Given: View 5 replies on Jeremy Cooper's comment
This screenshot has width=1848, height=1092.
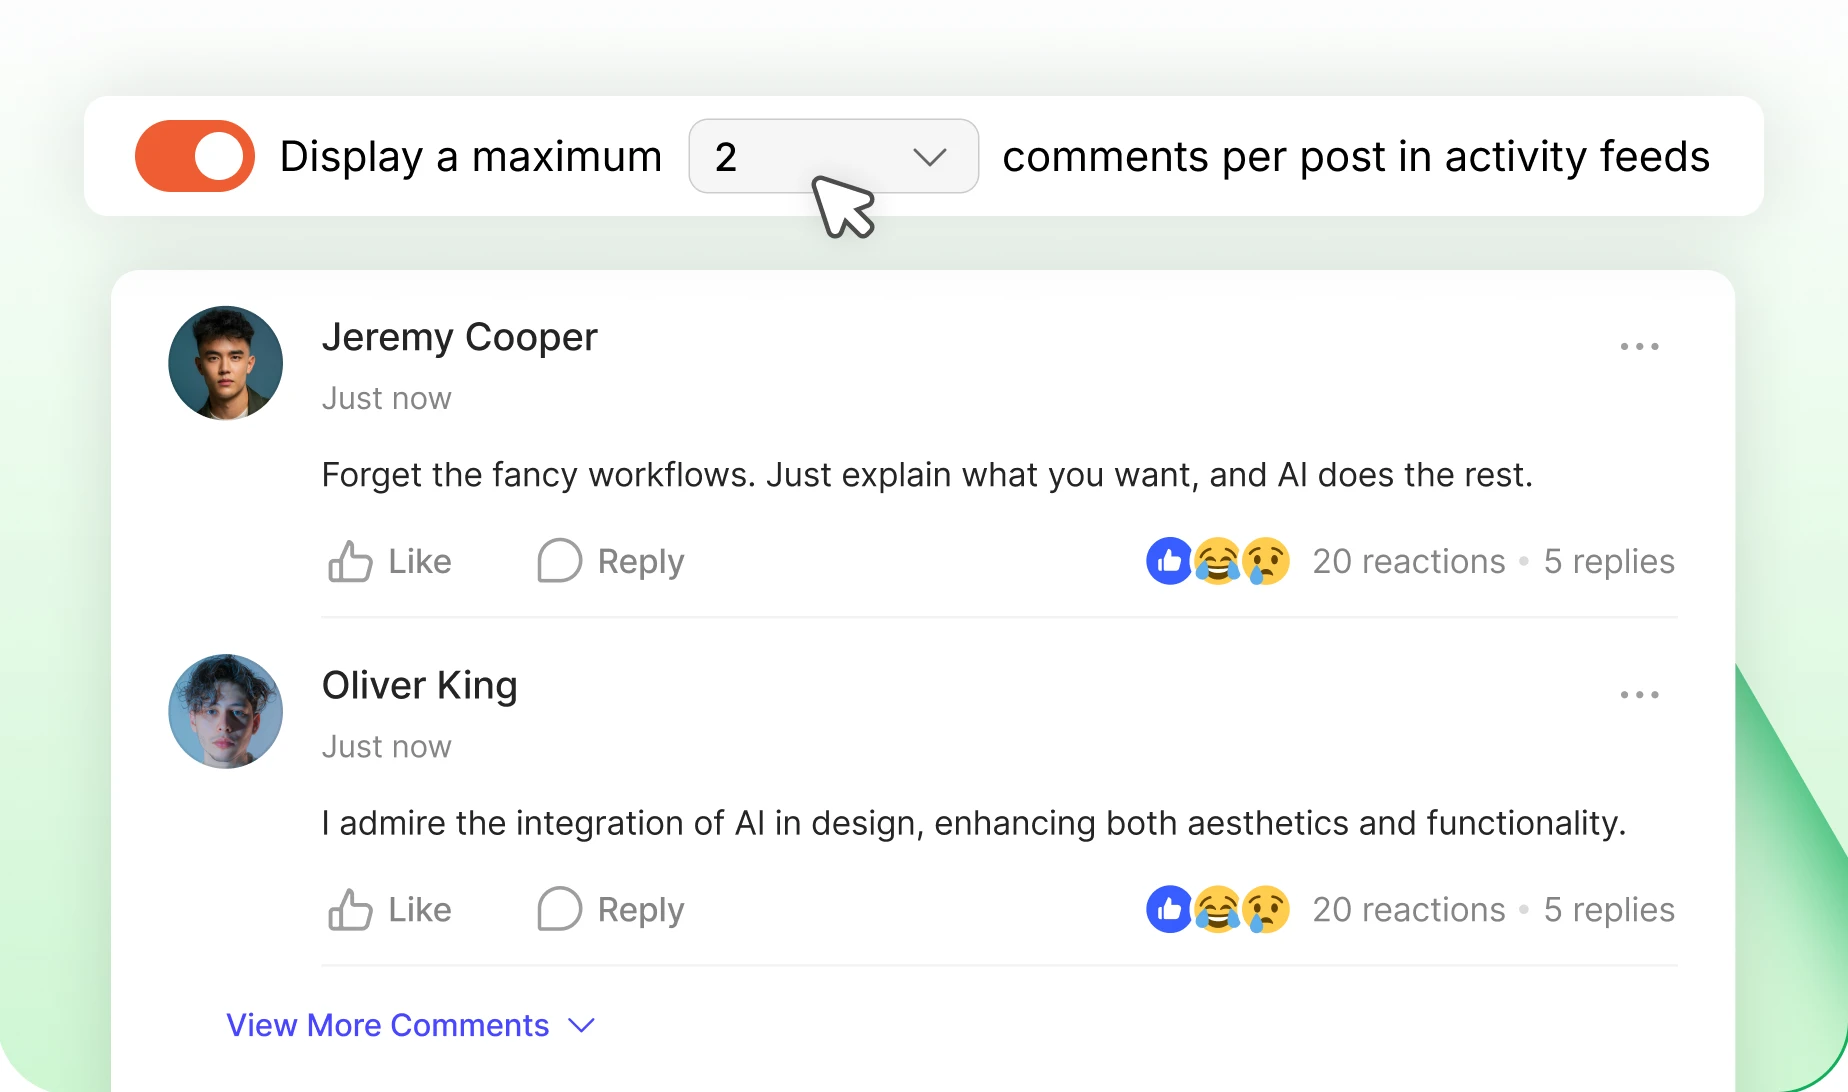Looking at the screenshot, I should tap(1609, 561).
